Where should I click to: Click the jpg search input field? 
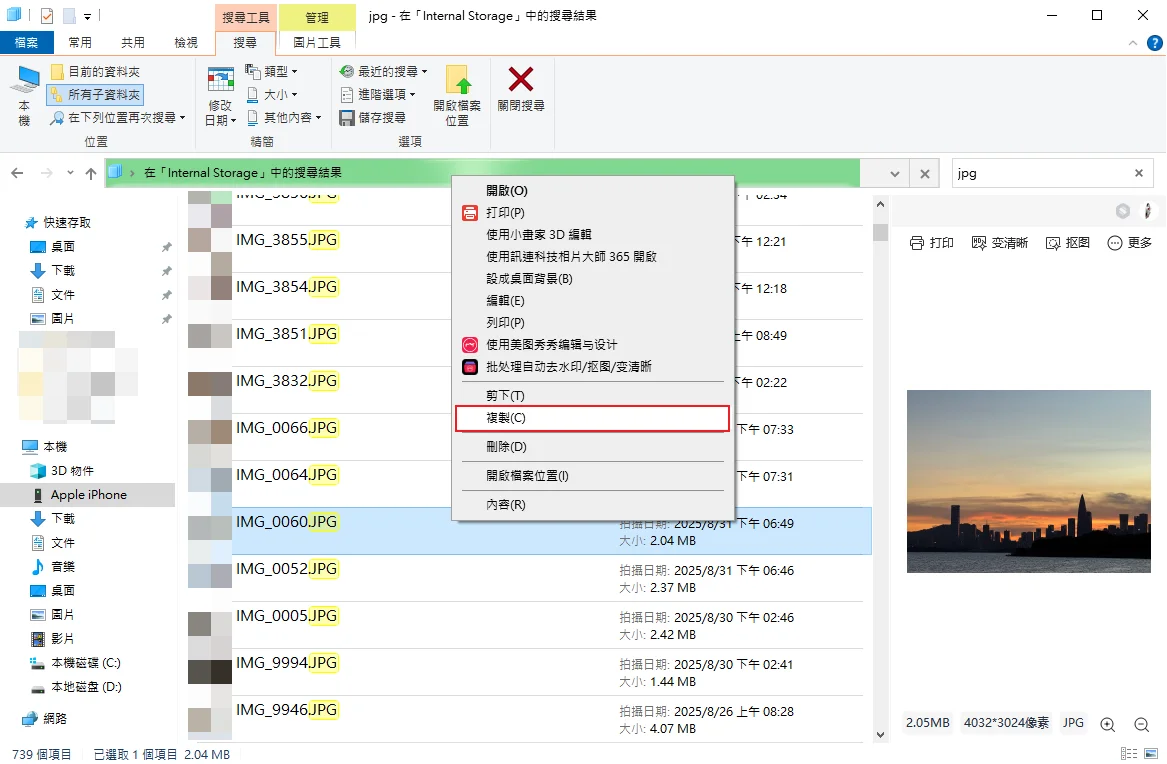click(x=1040, y=172)
